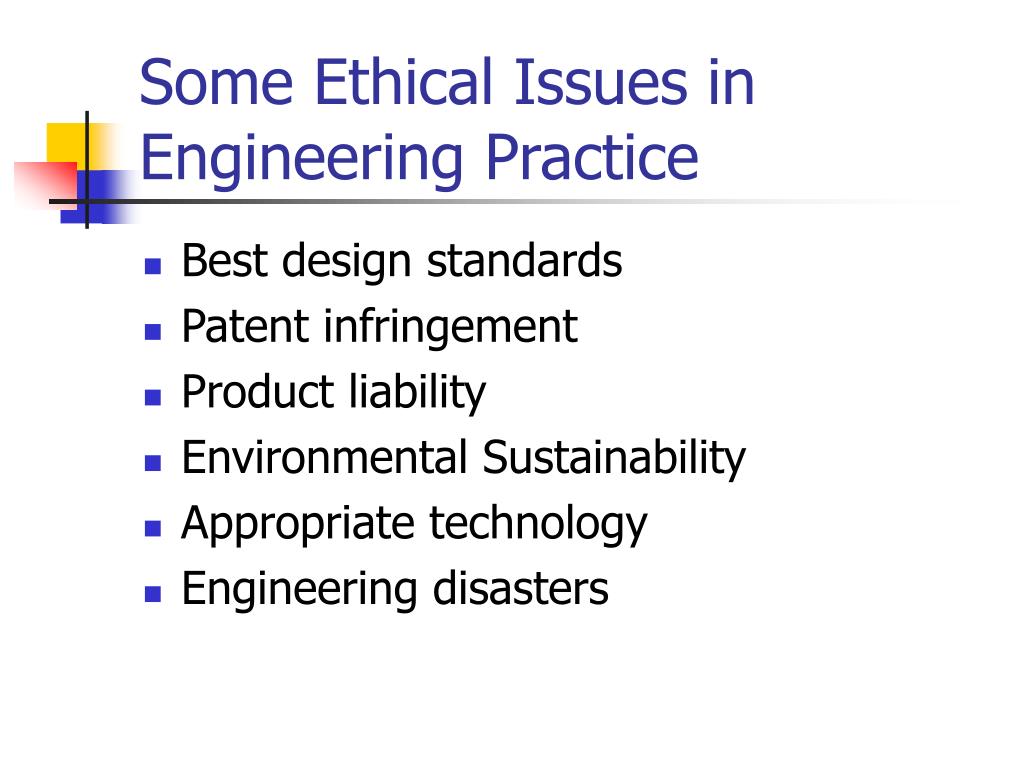Screen dimensions: 1024x768
Task: Select the 'Patent infringement' bullet text
Action: point(379,327)
